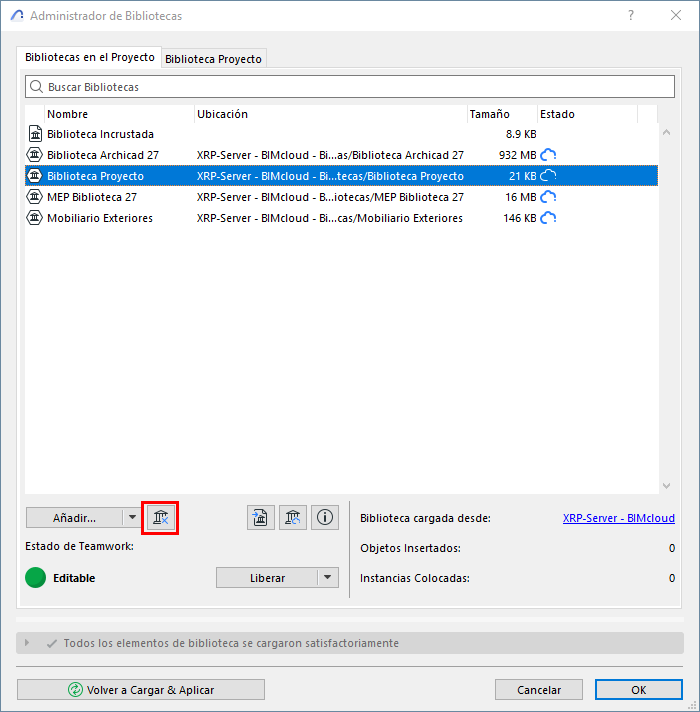Screen dimensions: 700x712
Task: Click the help question mark button
Action: coord(631,15)
